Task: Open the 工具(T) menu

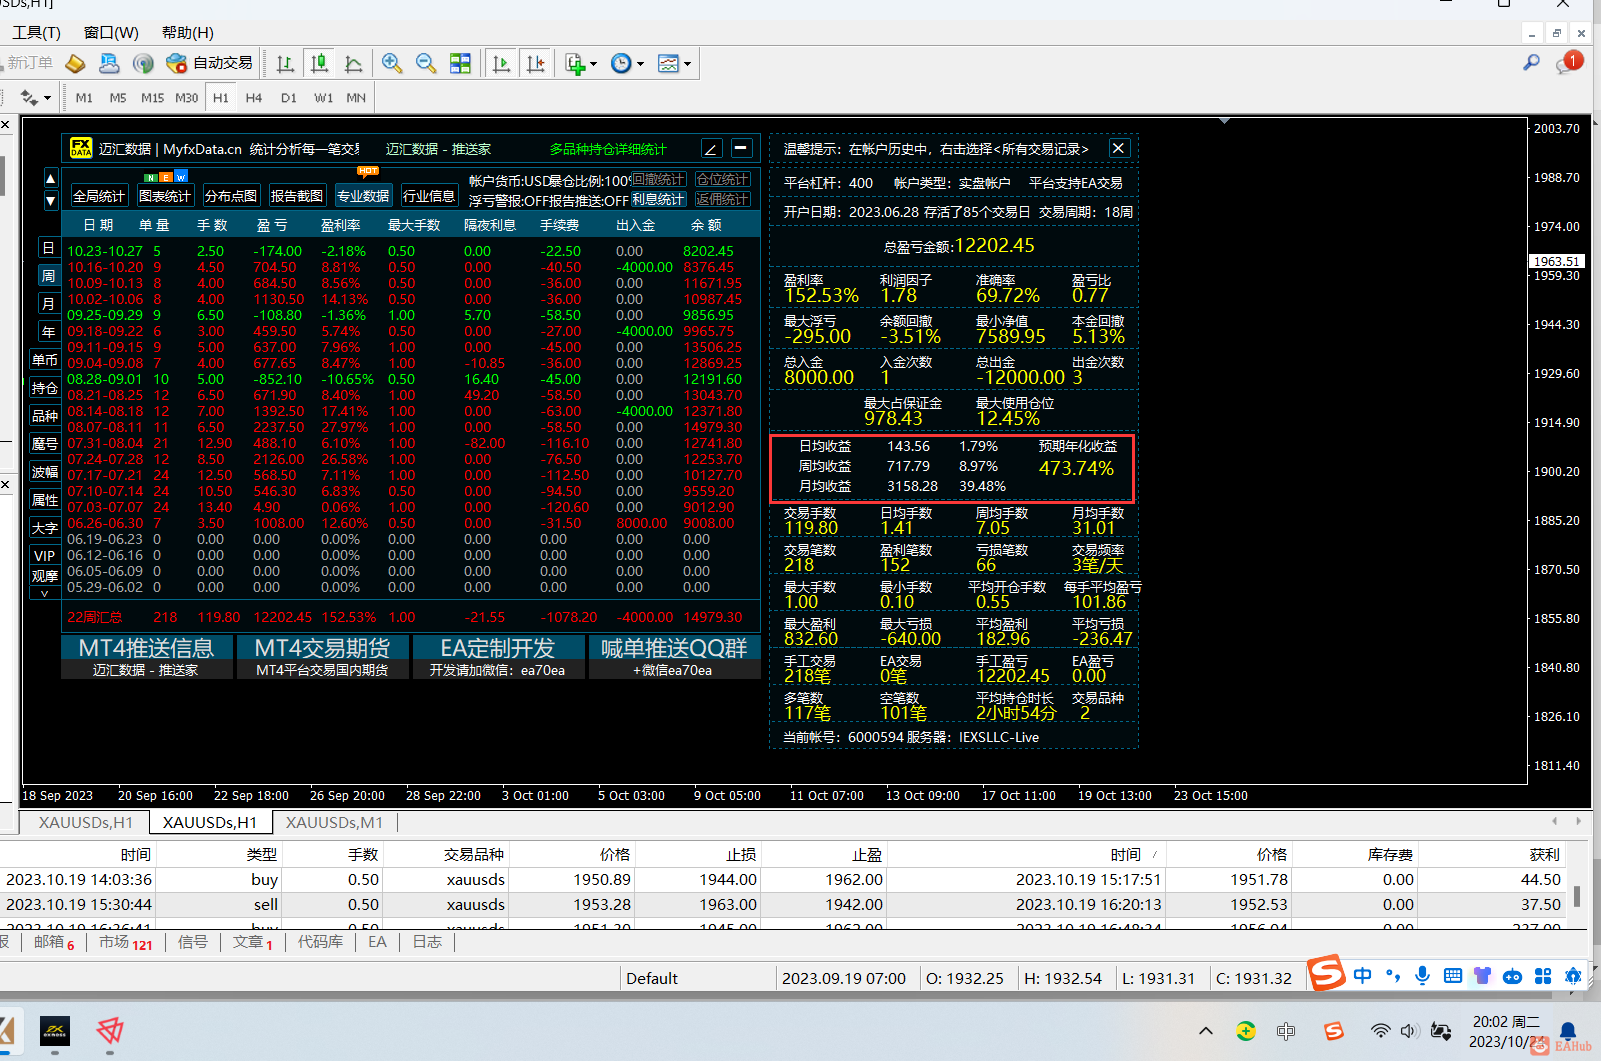Action: (37, 32)
